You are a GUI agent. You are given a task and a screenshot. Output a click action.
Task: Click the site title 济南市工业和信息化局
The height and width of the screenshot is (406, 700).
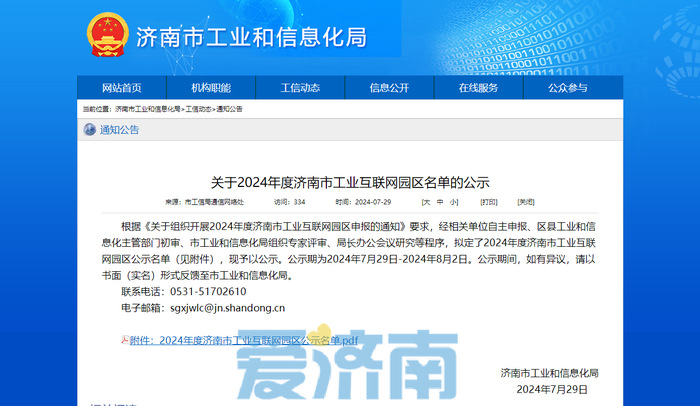coord(251,37)
